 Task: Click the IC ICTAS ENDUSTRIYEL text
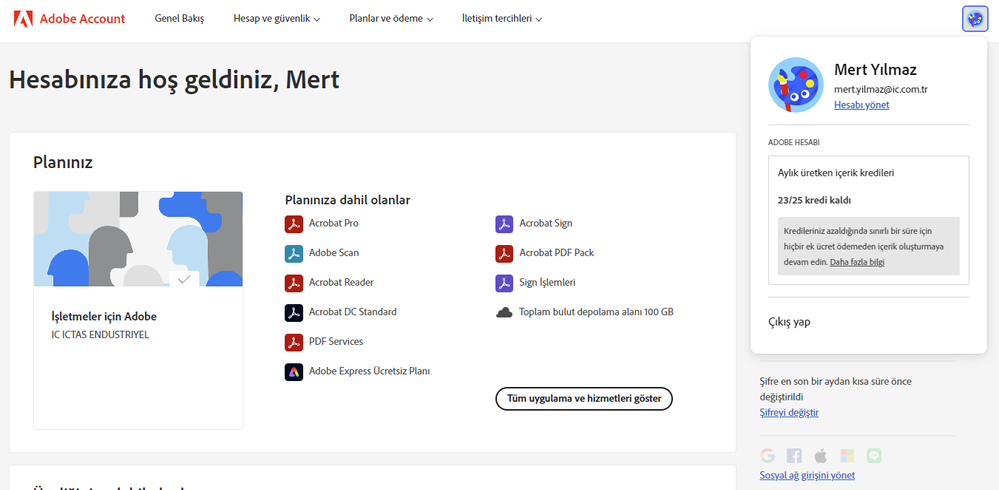click(x=100, y=335)
